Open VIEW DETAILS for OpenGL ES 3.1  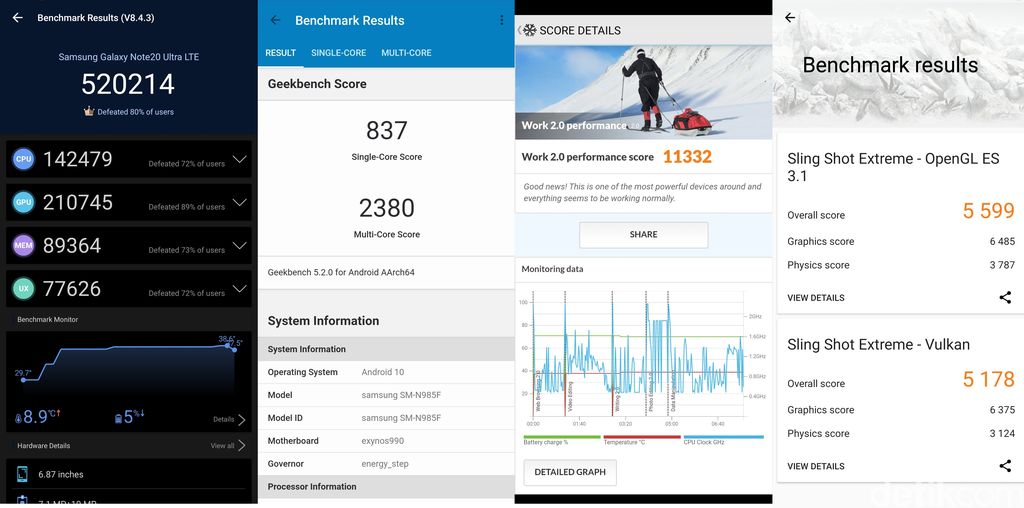point(816,298)
